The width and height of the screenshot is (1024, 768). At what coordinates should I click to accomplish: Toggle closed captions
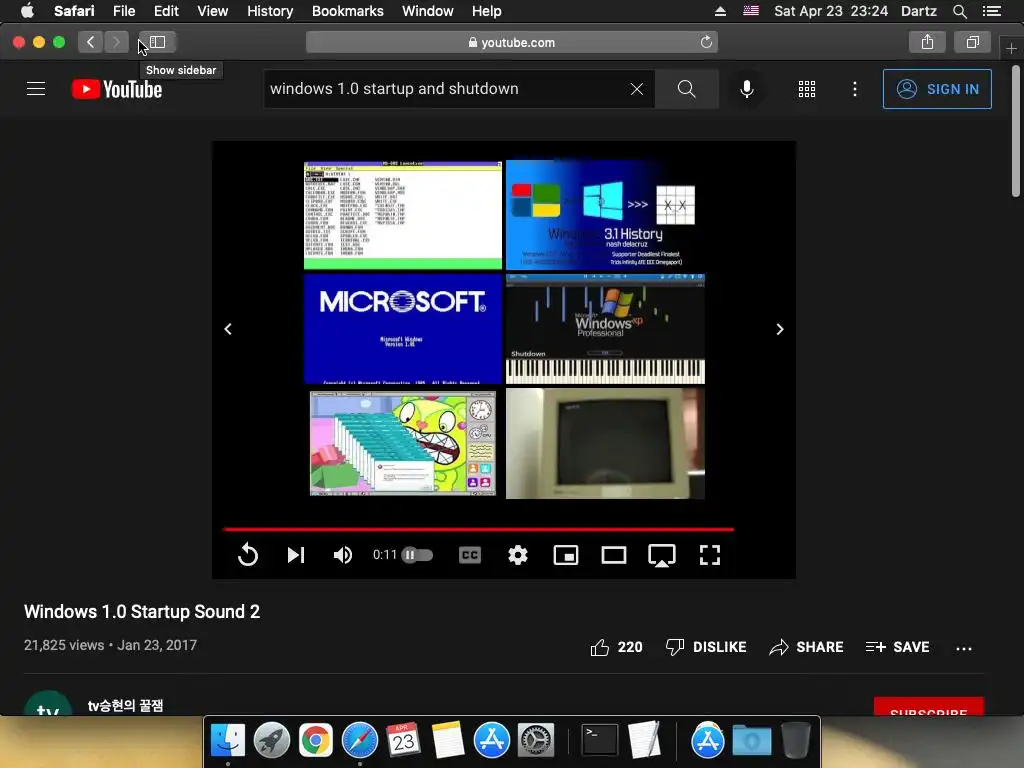pos(470,555)
